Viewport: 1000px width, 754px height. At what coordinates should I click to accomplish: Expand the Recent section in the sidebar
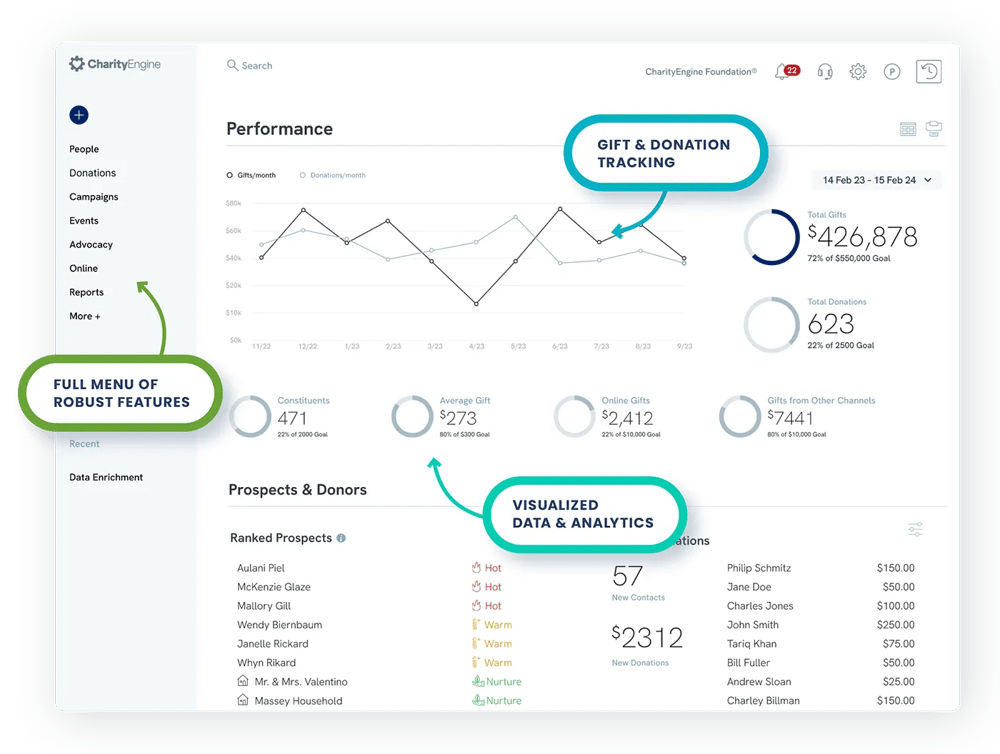pyautogui.click(x=83, y=444)
